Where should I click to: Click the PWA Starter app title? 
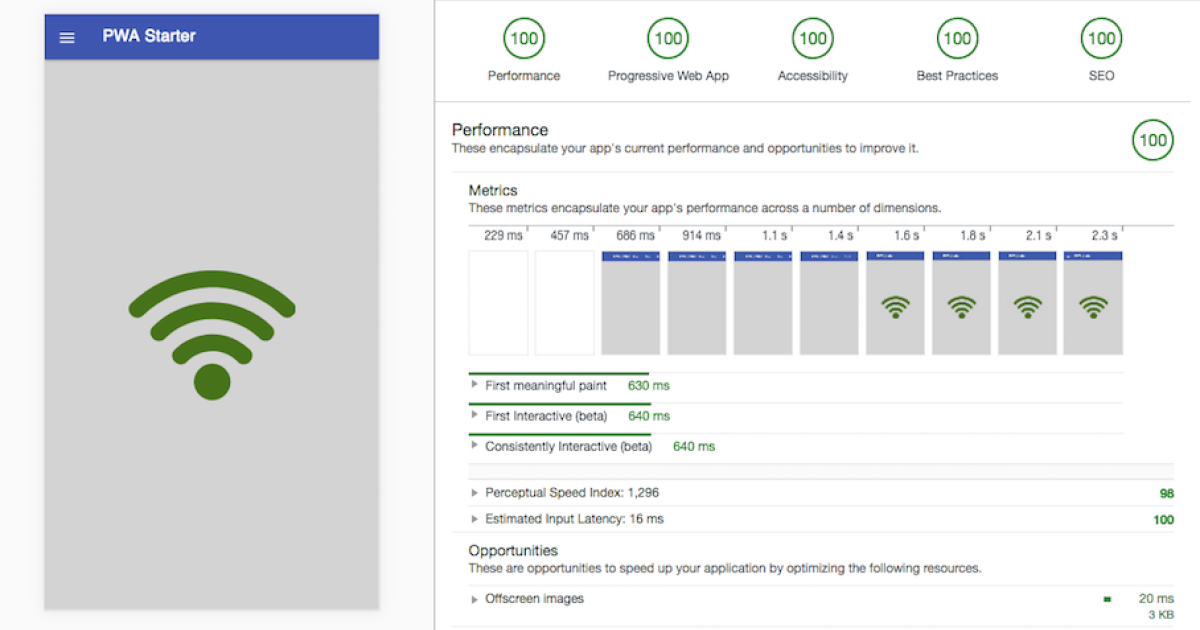[149, 36]
